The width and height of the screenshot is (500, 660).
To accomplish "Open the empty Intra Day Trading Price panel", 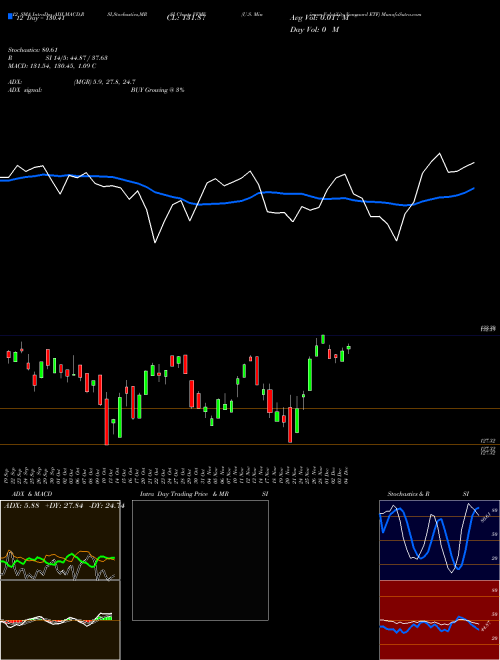I will tap(200, 560).
